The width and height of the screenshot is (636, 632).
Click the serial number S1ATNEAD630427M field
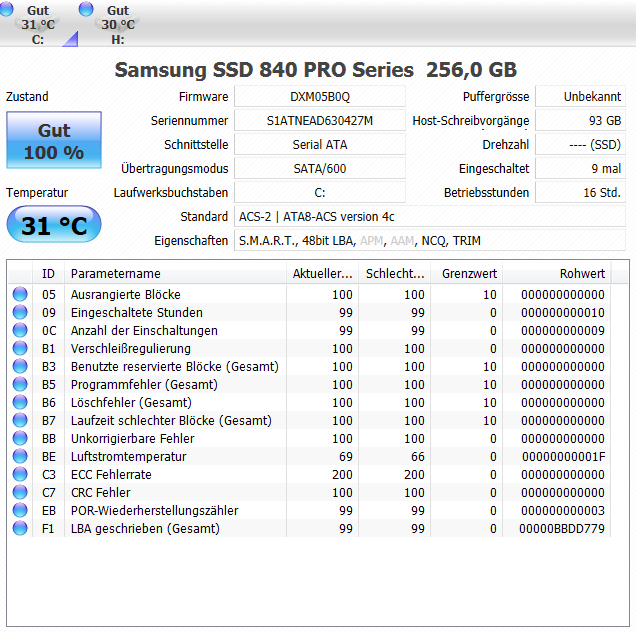click(320, 120)
